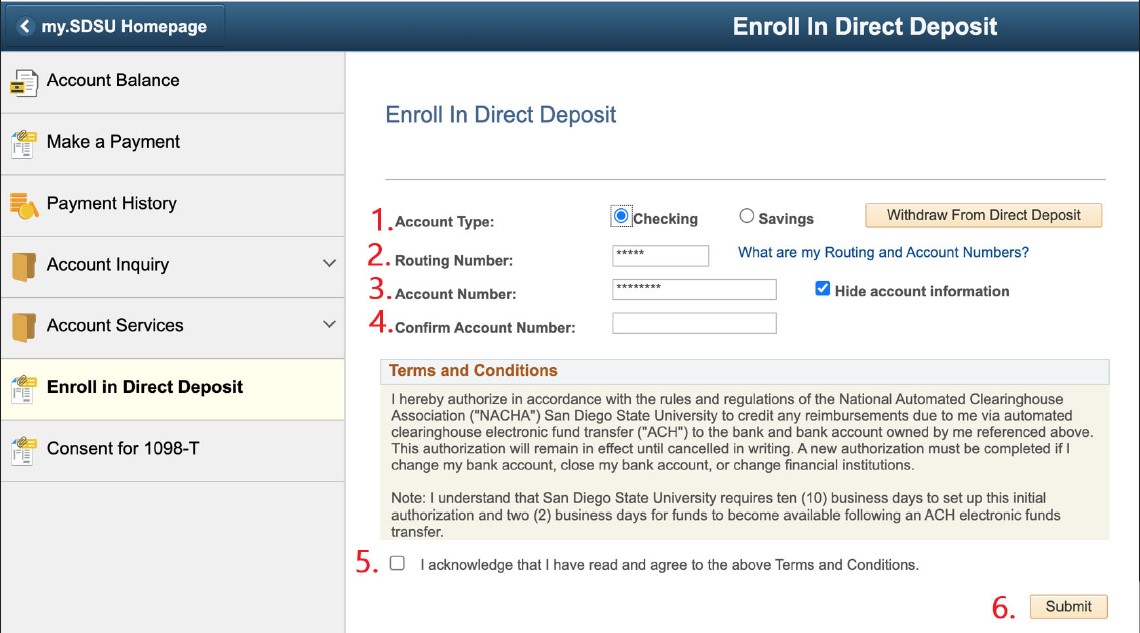Image resolution: width=1140 pixels, height=633 pixels.
Task: Click the Confirm Account Number field
Action: point(694,323)
